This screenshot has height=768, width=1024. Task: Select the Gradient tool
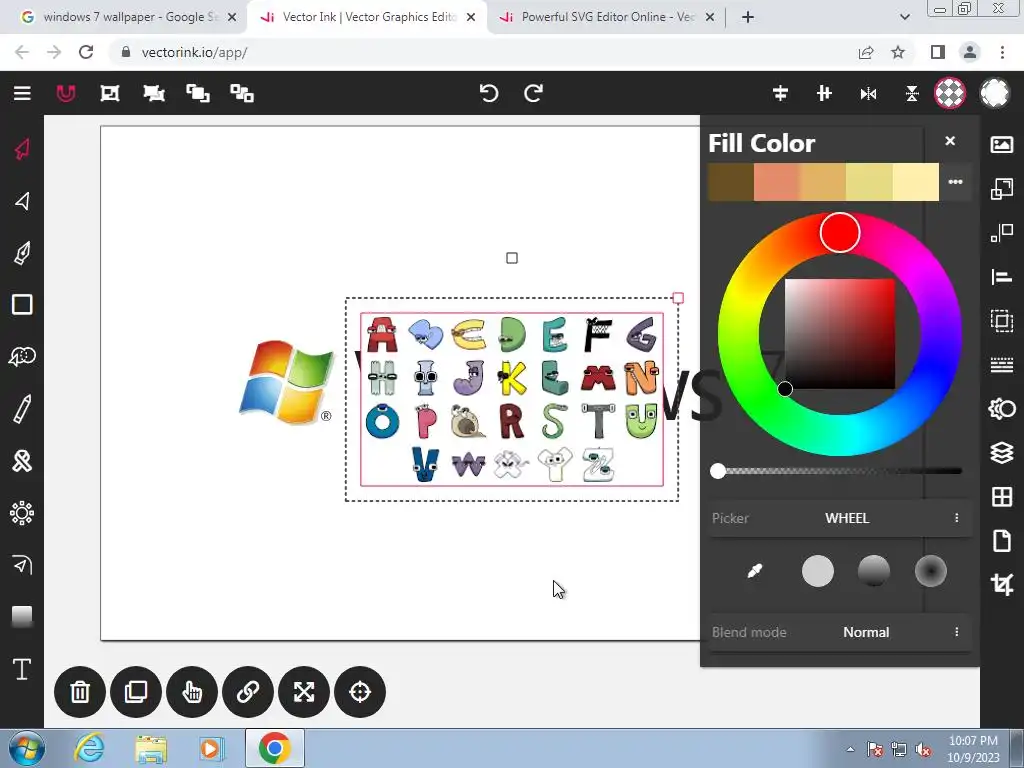tap(22, 616)
